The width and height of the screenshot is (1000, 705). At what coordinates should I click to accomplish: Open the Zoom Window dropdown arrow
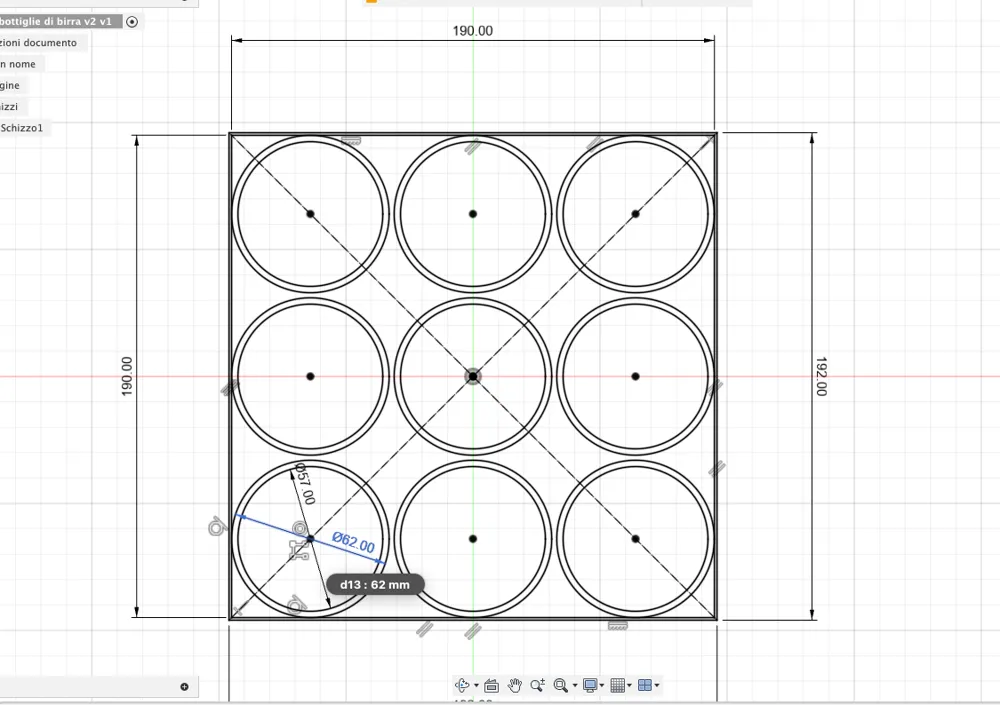[x=575, y=686]
